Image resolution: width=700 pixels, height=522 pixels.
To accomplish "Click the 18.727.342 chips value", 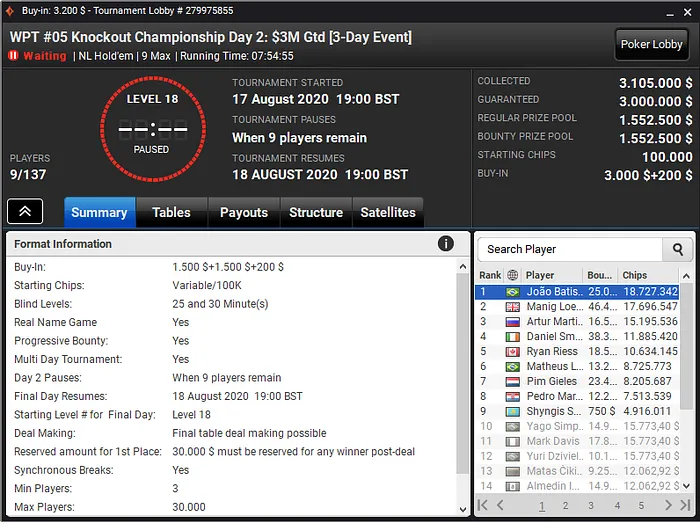I will pos(650,292).
